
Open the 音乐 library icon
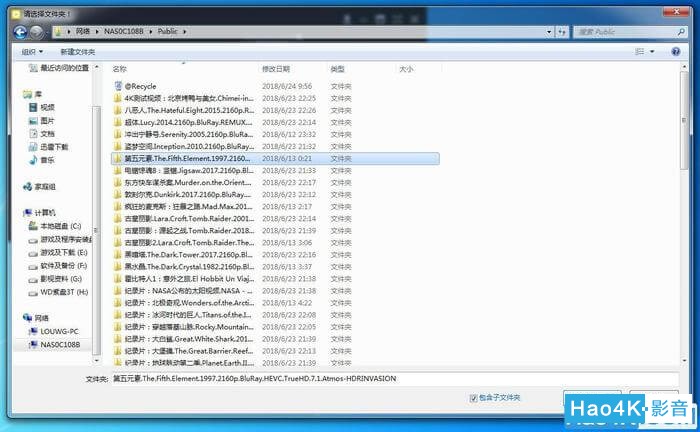33,160
